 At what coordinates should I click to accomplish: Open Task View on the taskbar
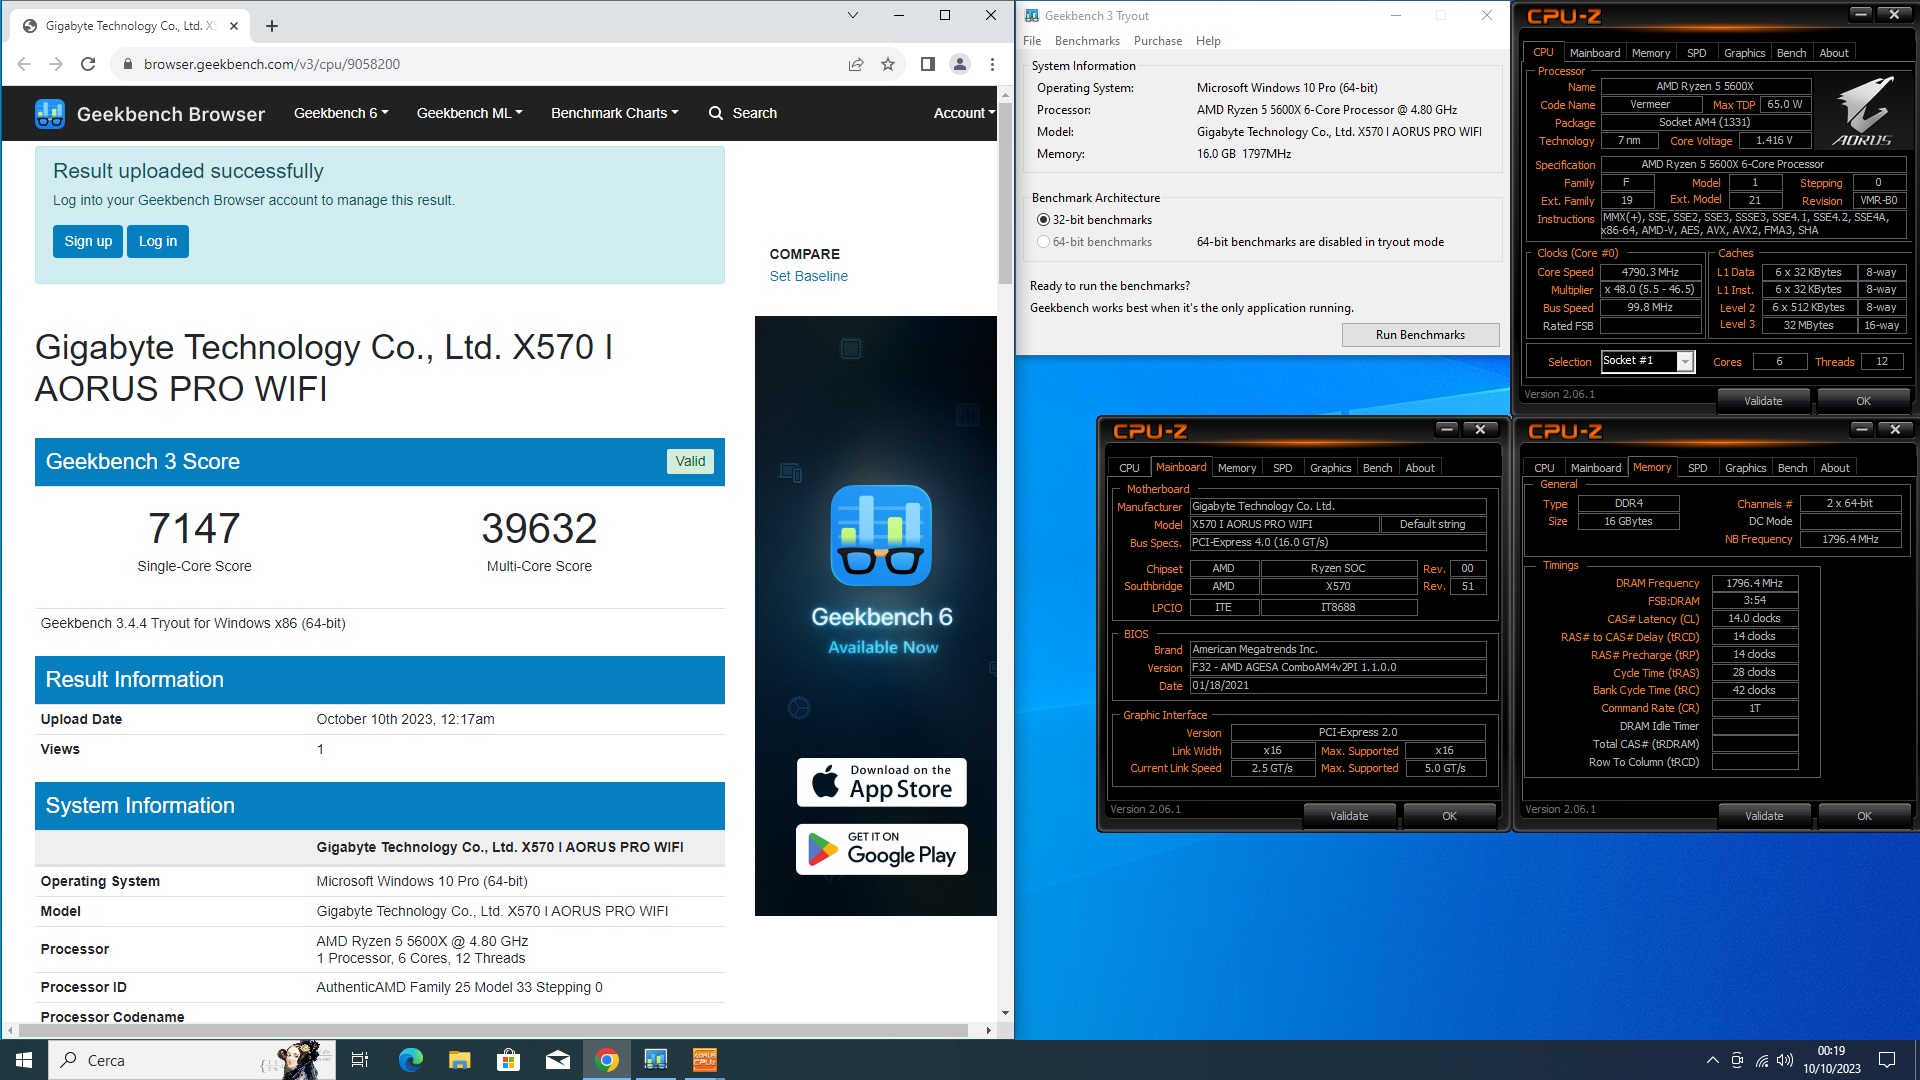click(x=360, y=1060)
